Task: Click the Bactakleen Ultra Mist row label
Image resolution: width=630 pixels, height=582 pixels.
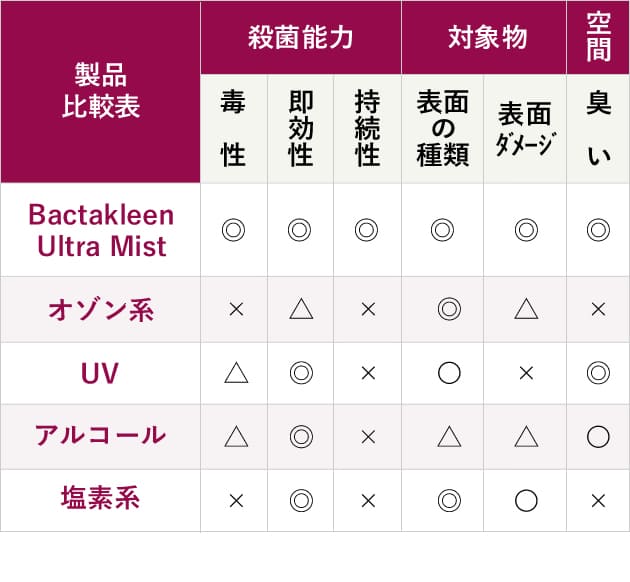Action: 100,230
